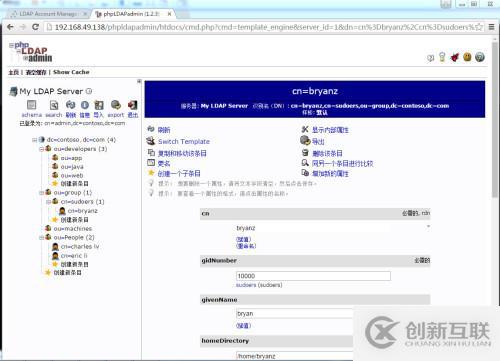Click the page vertical scrollbar
This screenshot has height=361, width=500.
click(x=495, y=120)
